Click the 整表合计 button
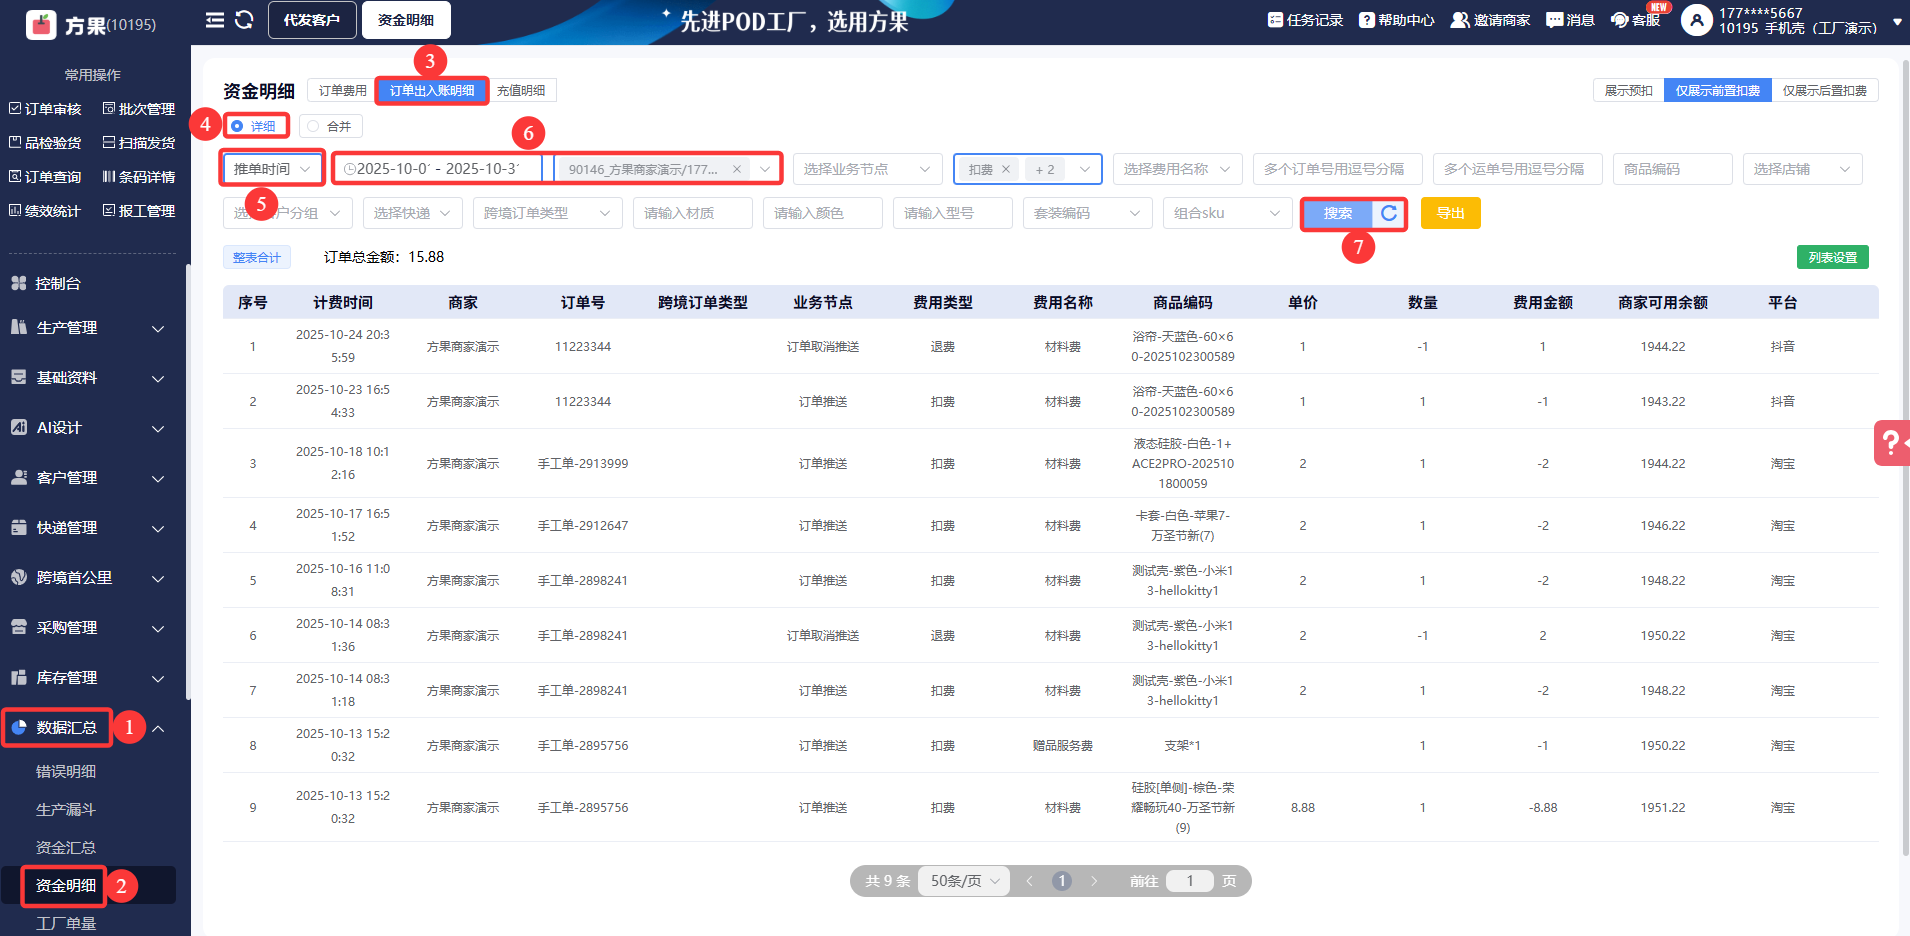 tap(257, 257)
